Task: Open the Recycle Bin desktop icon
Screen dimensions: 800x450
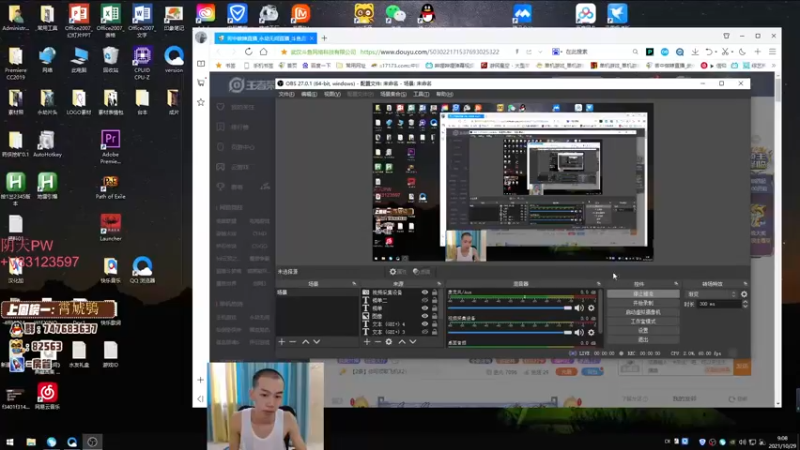Action: click(111, 60)
